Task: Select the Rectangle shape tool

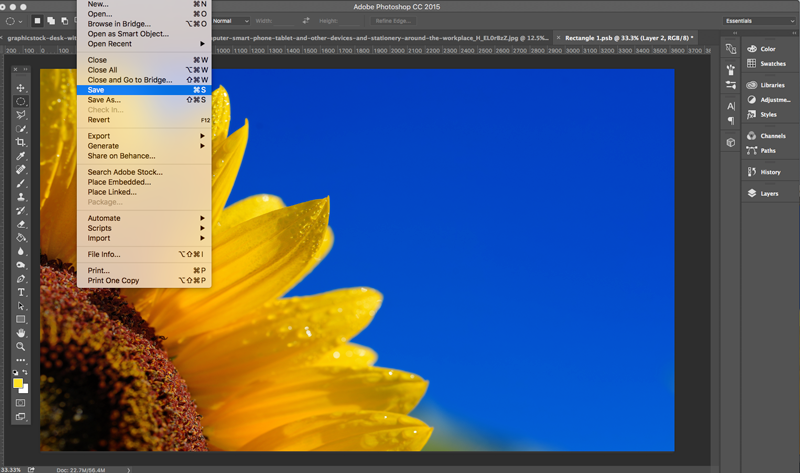Action: (x=20, y=319)
